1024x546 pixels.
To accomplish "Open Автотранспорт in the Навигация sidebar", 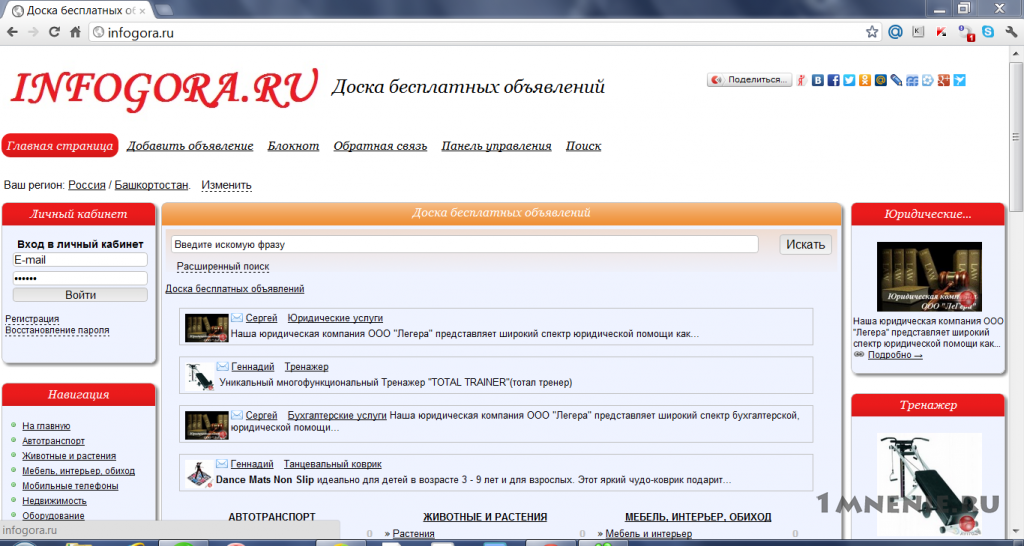I will coord(54,441).
